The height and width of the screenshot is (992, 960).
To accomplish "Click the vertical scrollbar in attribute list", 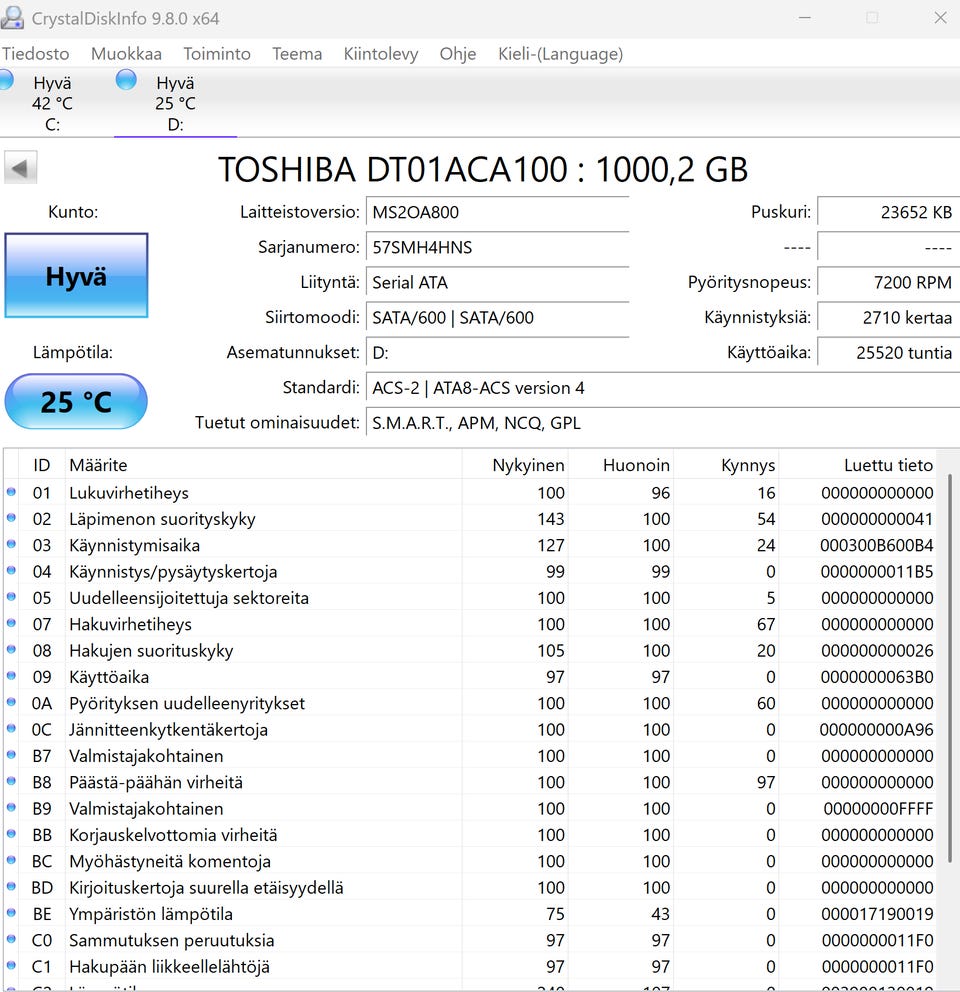I will [x=950, y=670].
